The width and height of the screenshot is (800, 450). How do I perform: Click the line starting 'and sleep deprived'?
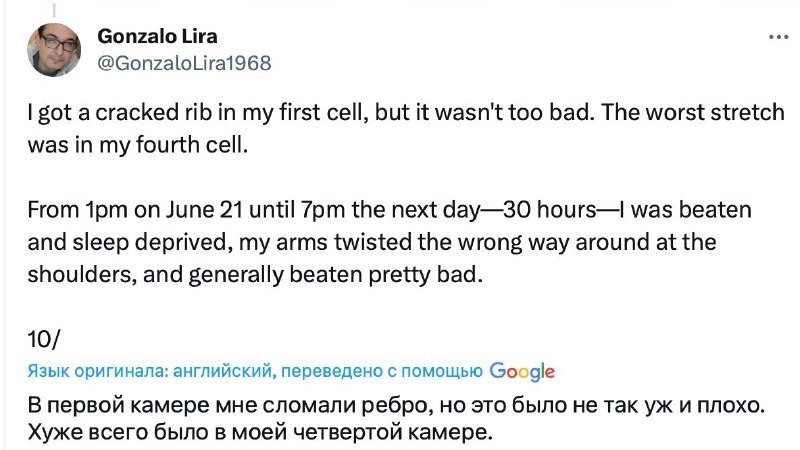tap(300, 242)
